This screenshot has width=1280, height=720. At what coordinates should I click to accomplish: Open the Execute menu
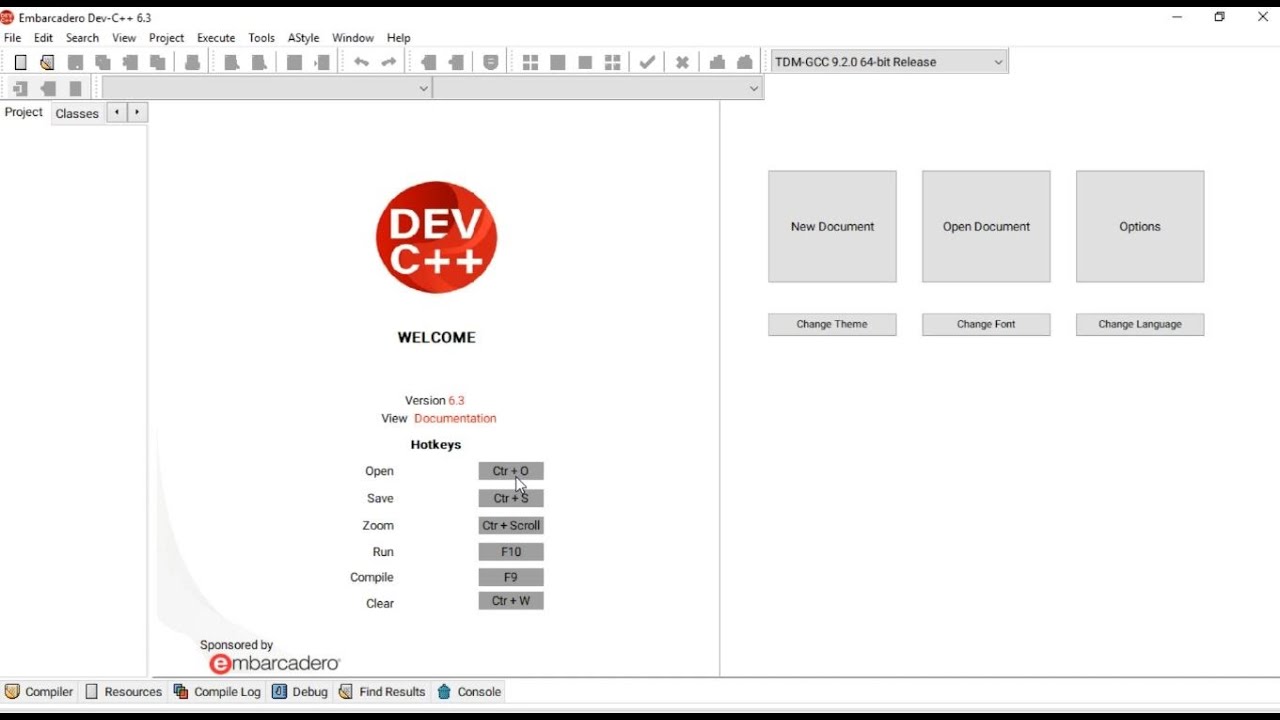click(x=216, y=38)
